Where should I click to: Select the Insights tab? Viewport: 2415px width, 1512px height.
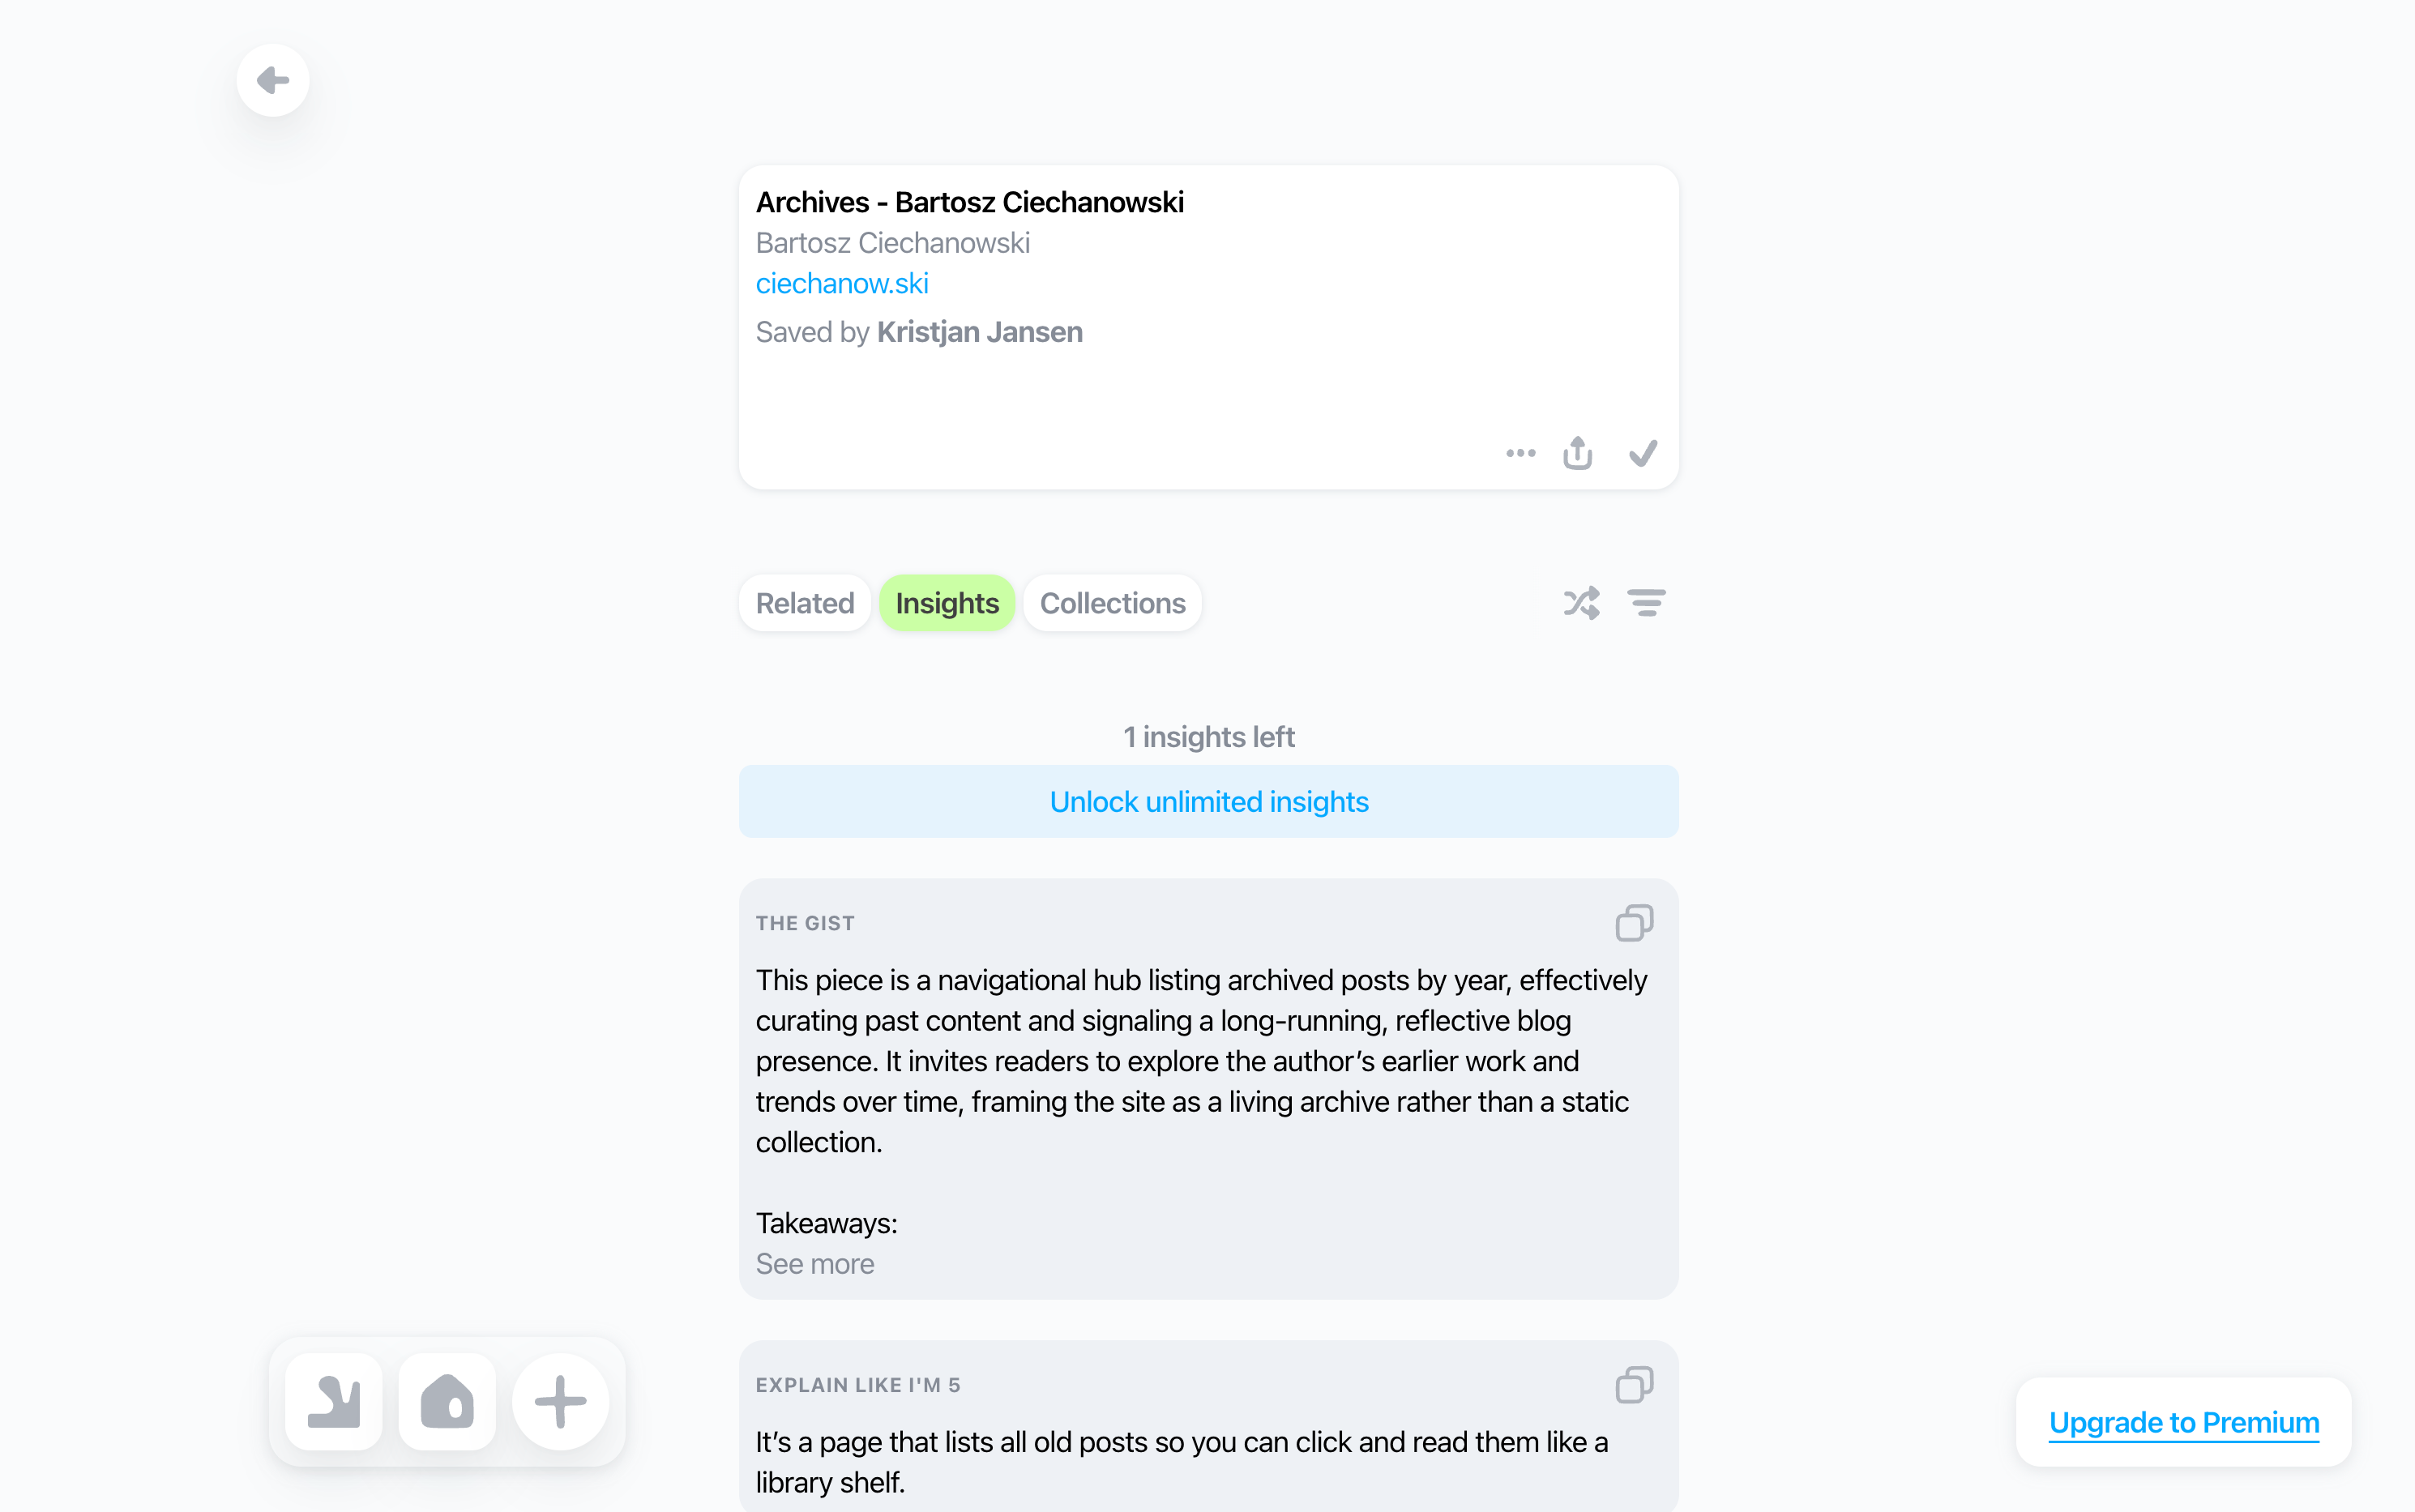(946, 603)
